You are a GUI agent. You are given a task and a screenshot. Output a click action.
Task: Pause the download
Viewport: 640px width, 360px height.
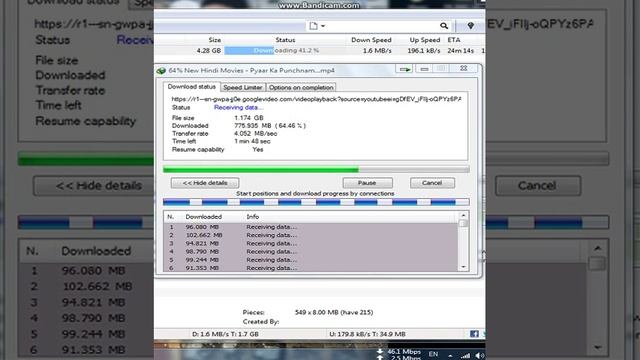pyautogui.click(x=367, y=183)
